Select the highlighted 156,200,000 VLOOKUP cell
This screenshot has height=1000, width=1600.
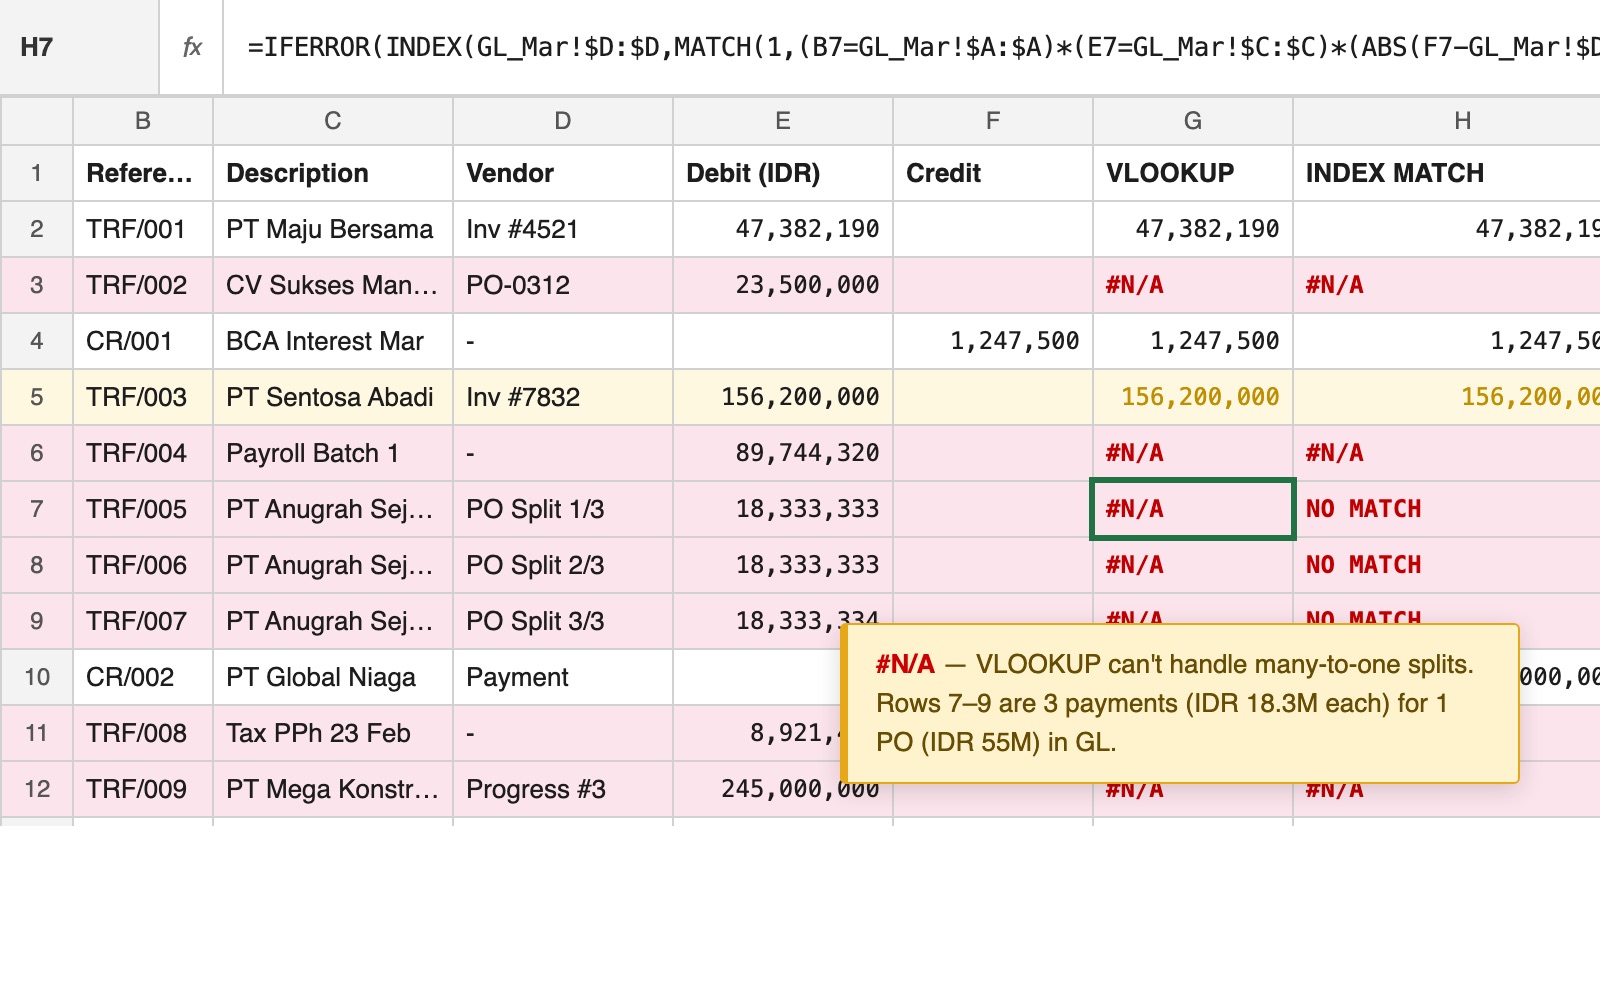point(1192,397)
